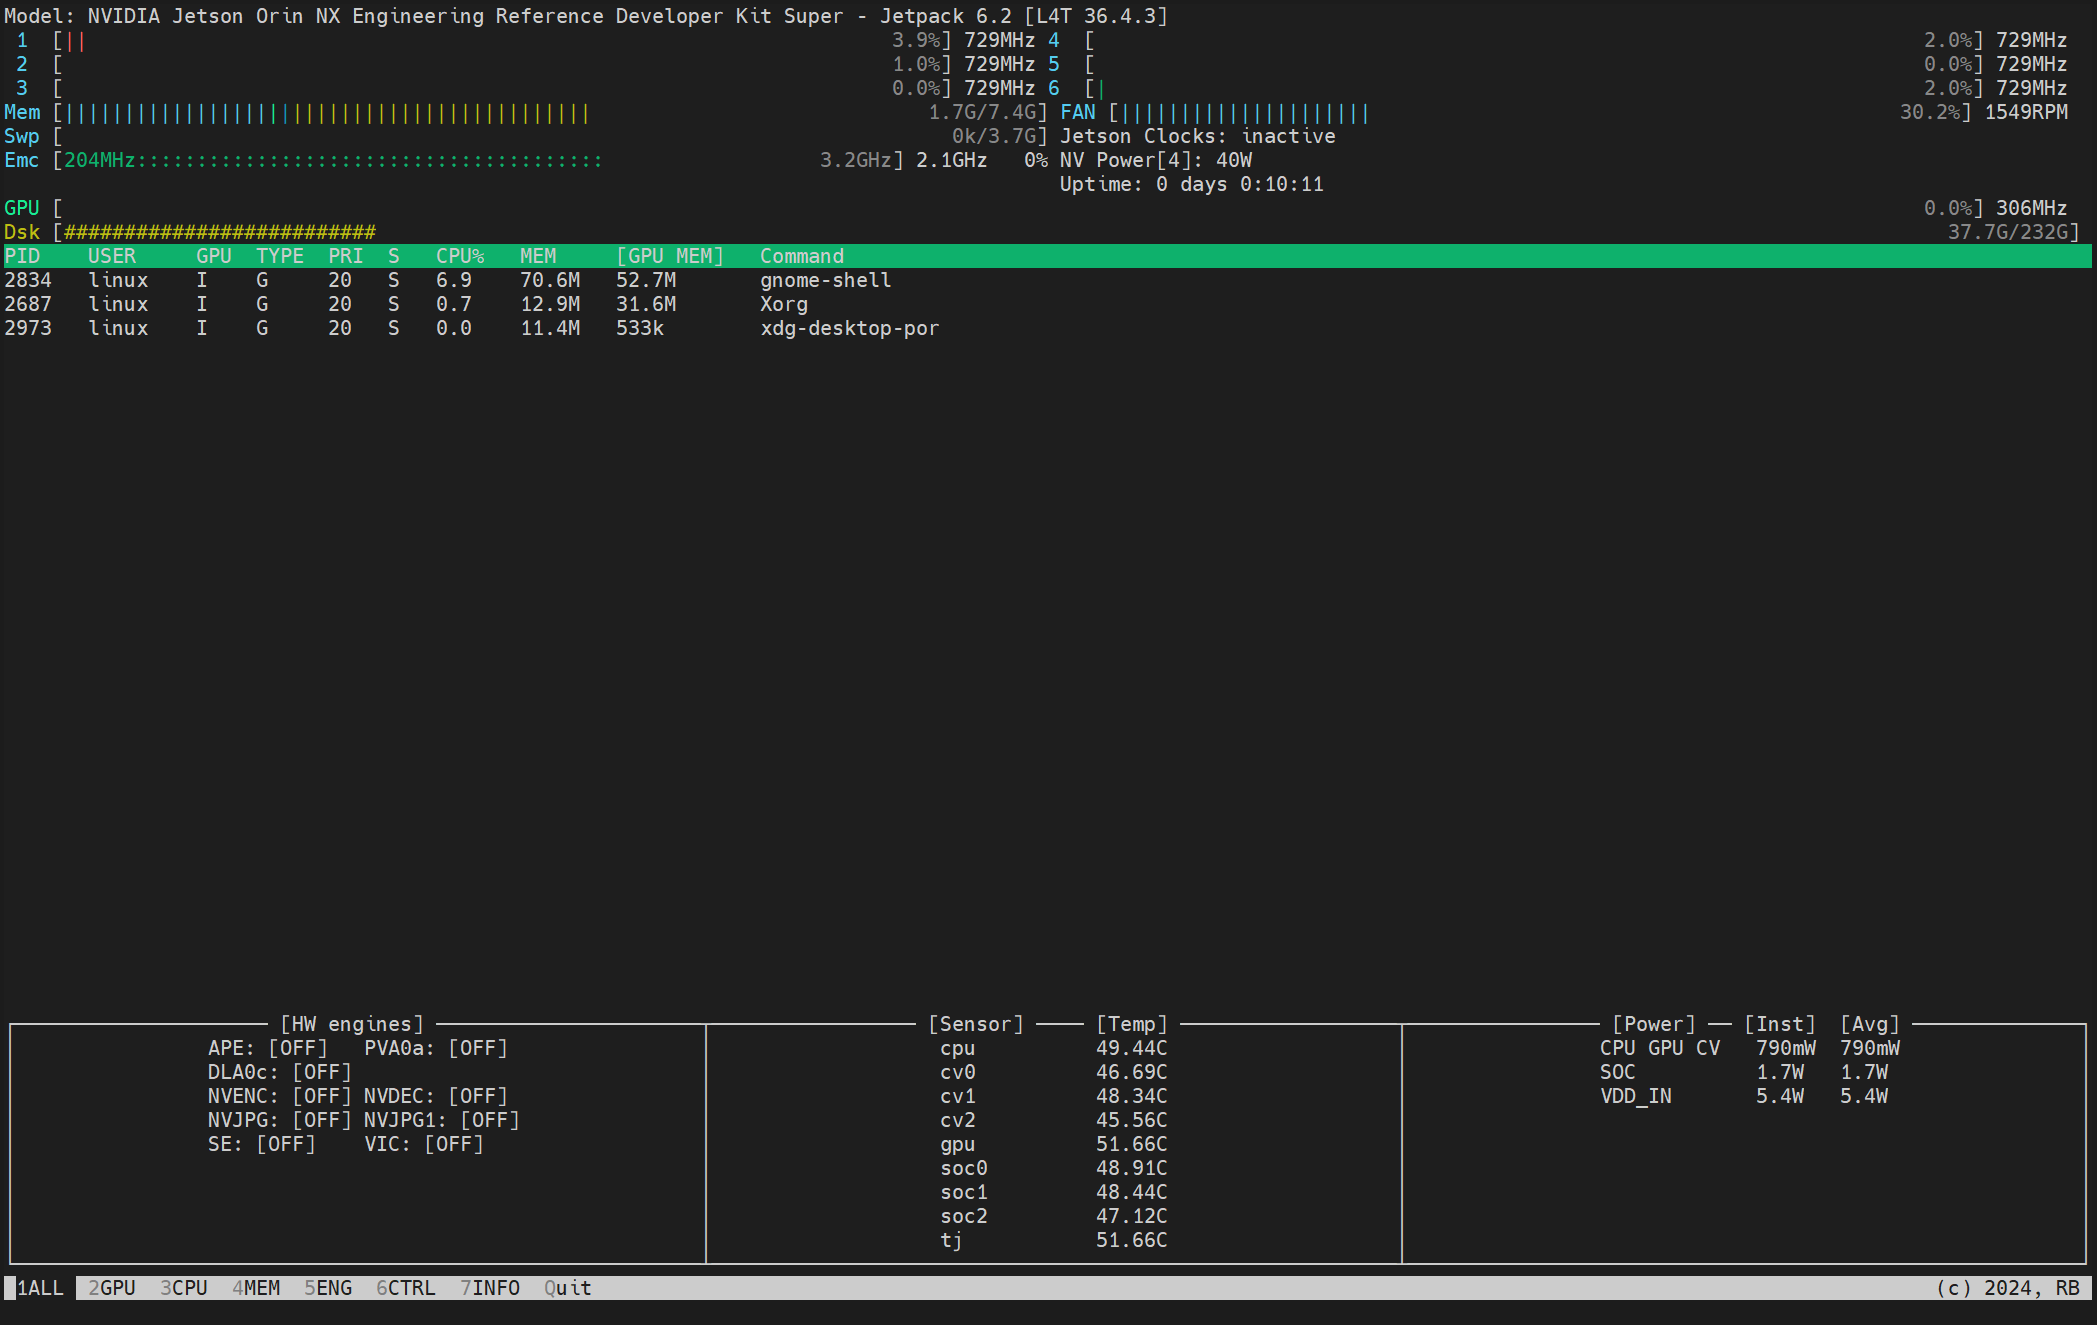Select the 4MEM tab
2097x1325 pixels.
point(256,1288)
